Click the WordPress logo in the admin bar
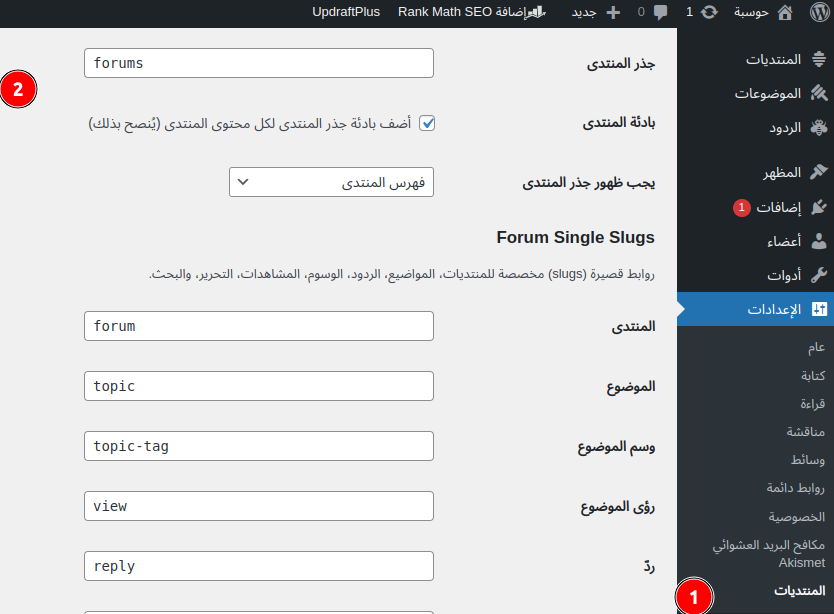The height and width of the screenshot is (614, 834). [817, 13]
